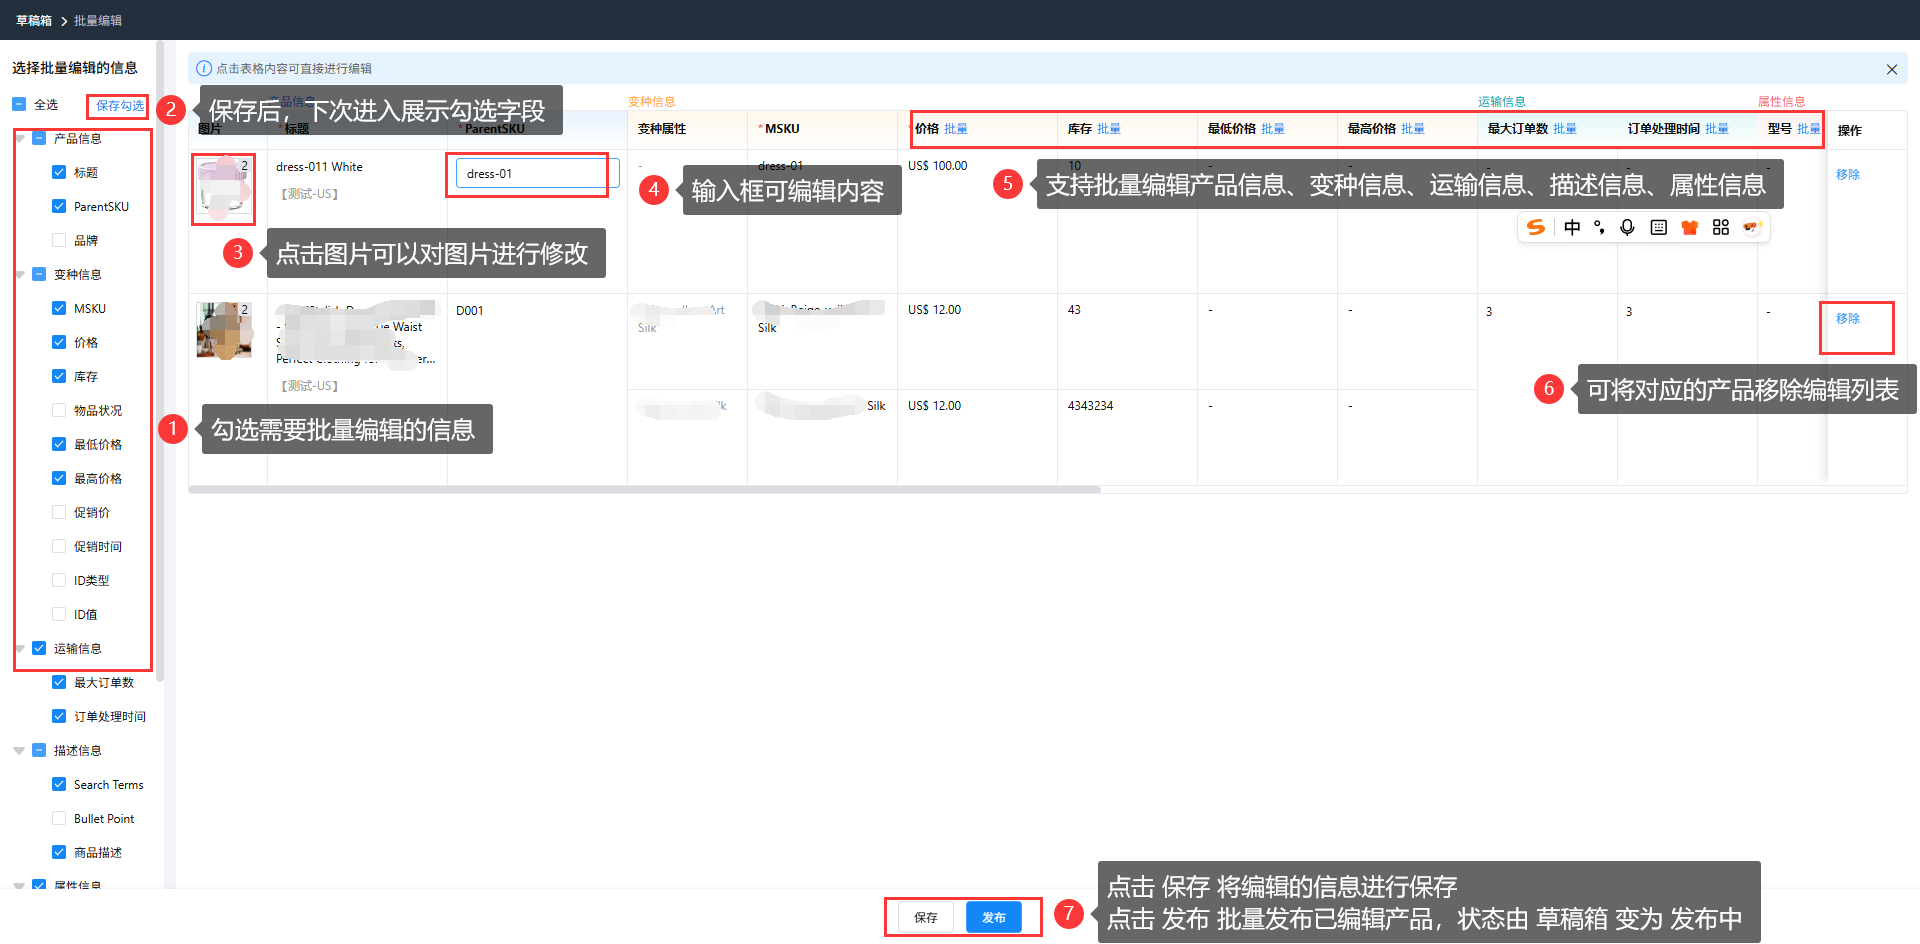
Task: Focus the ParentSKU input containing dress-01
Action: tap(538, 174)
